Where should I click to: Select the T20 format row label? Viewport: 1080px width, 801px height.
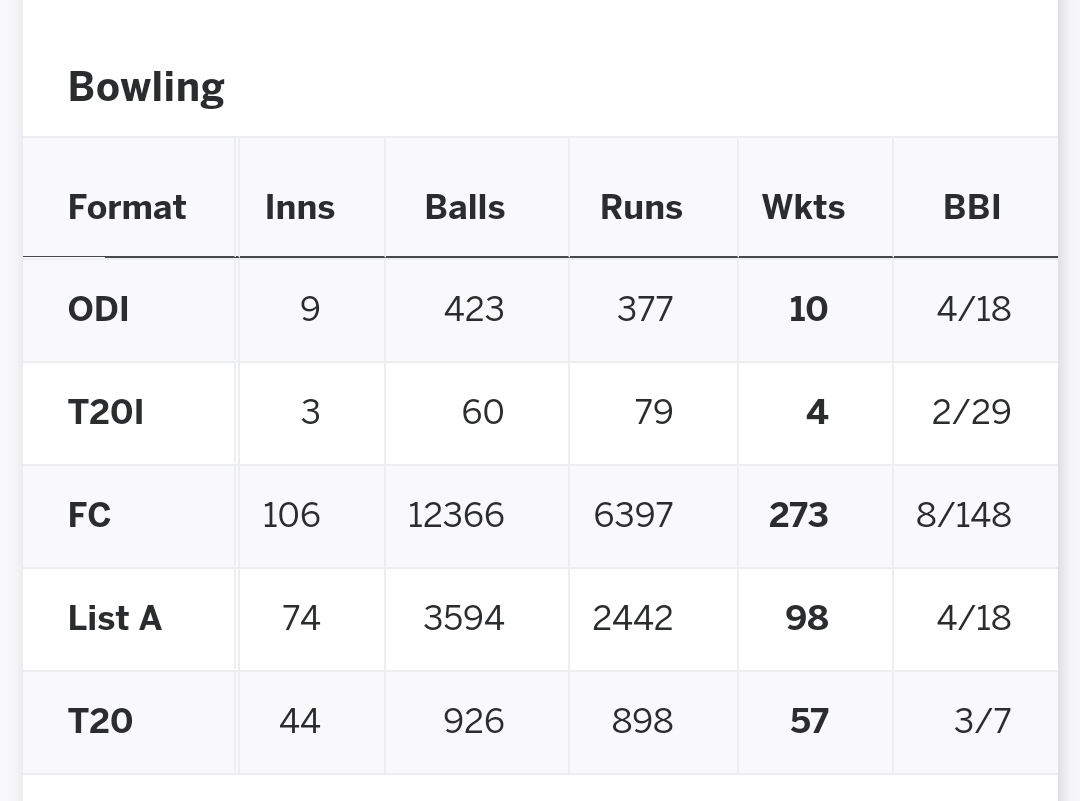point(101,721)
